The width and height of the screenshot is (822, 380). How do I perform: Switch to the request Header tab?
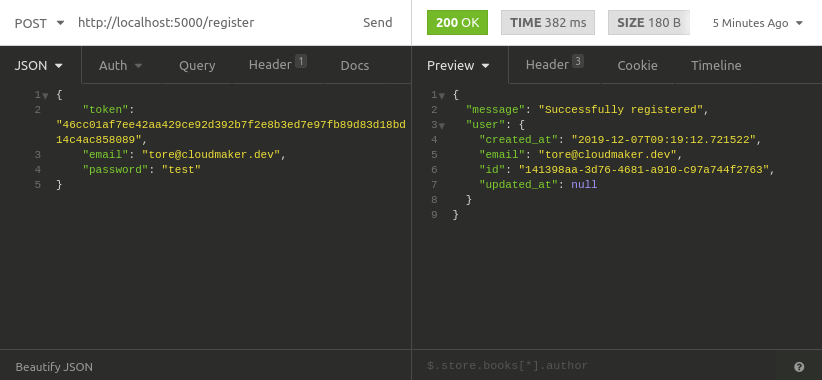point(277,65)
